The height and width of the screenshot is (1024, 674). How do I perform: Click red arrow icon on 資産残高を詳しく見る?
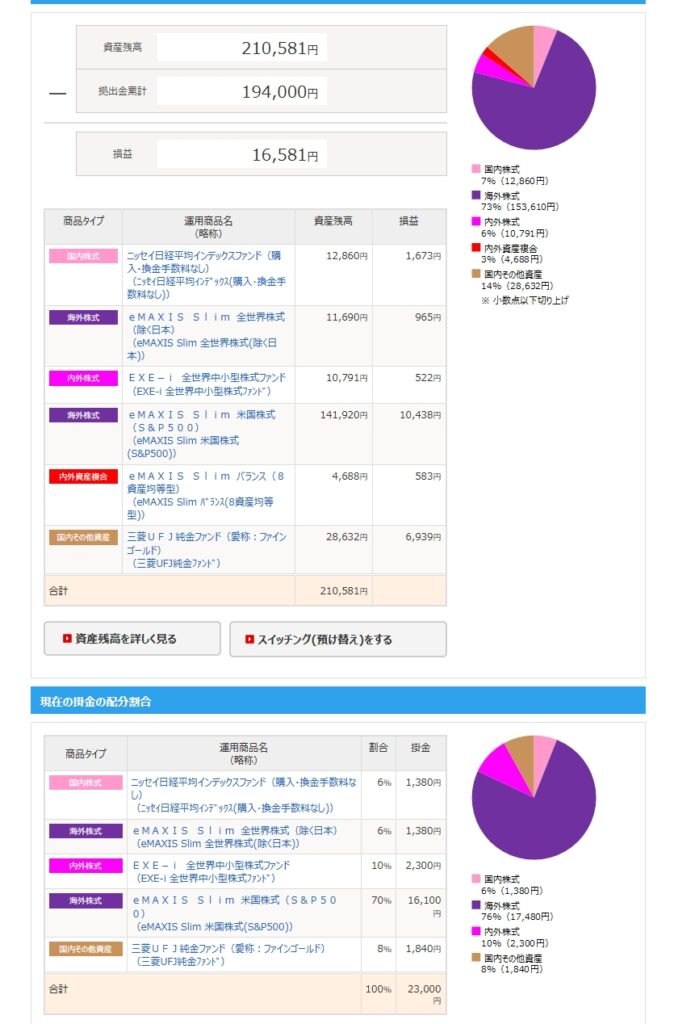[67, 639]
